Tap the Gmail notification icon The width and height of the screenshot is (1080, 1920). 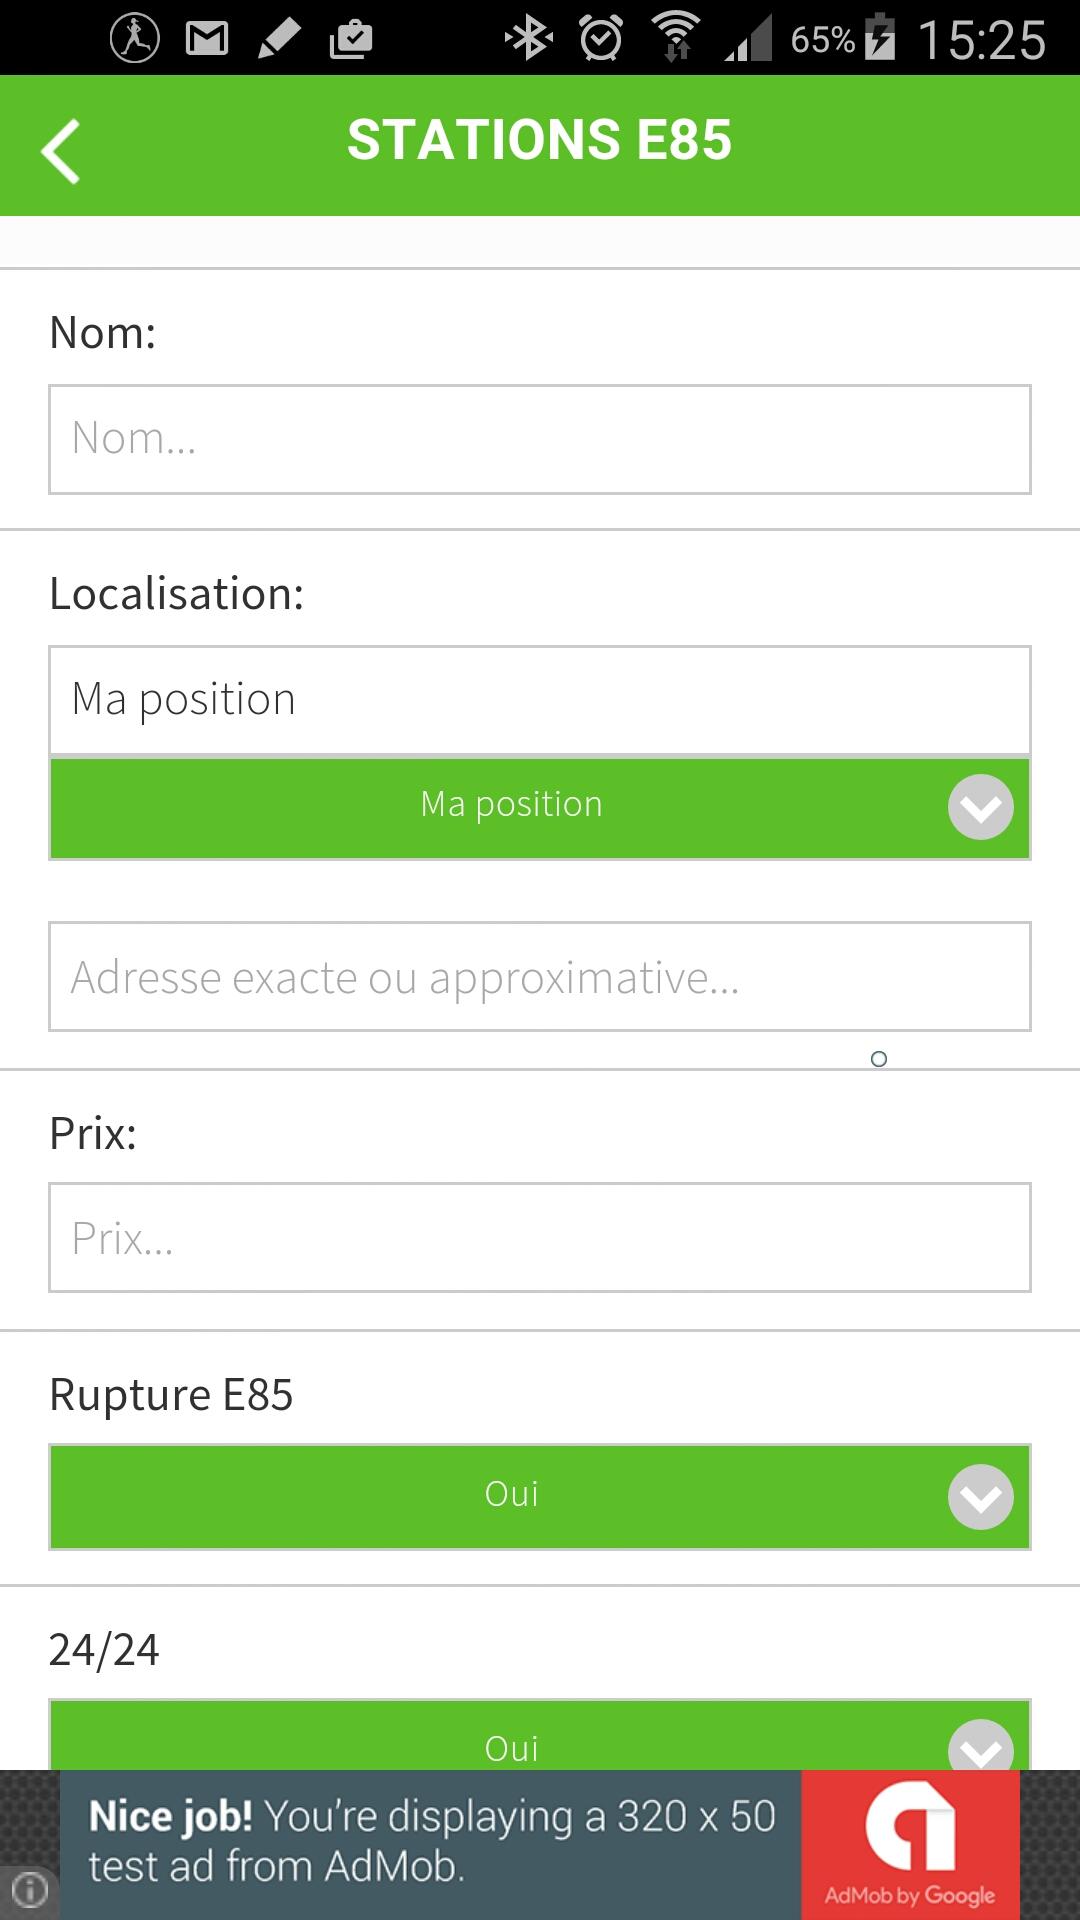207,39
